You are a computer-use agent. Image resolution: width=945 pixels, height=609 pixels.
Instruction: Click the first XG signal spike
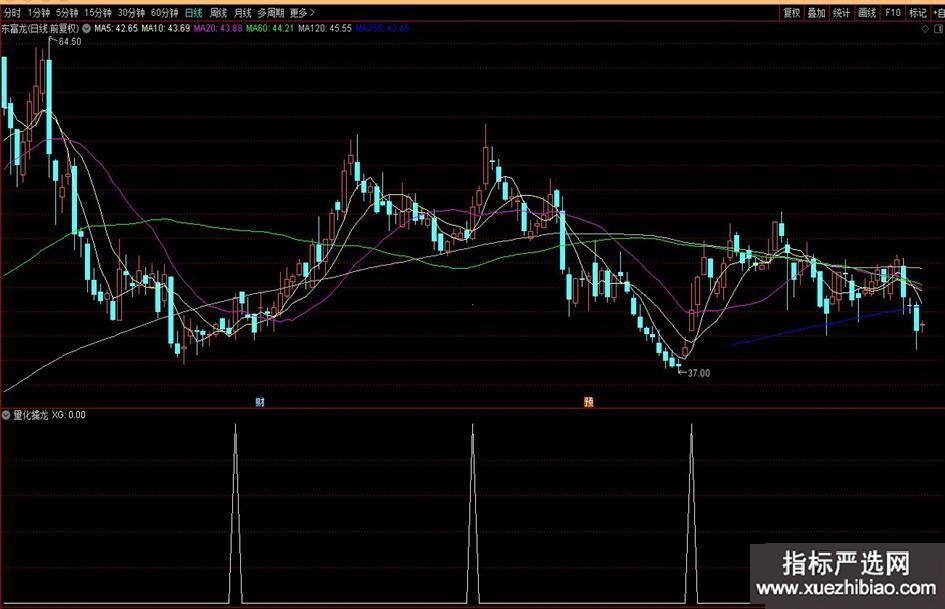[235, 513]
